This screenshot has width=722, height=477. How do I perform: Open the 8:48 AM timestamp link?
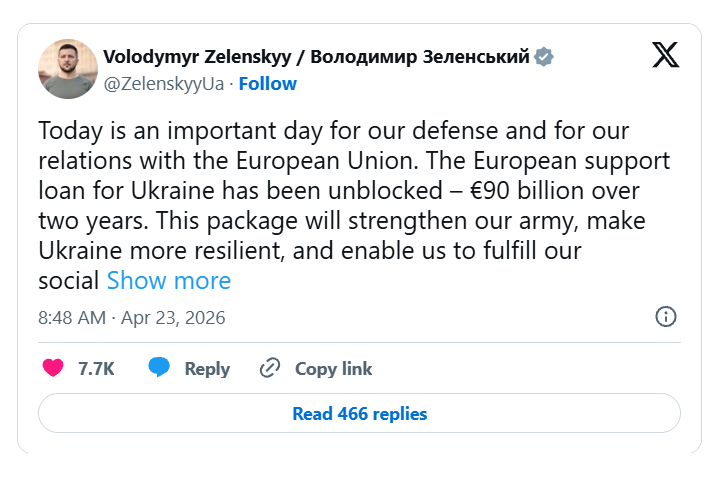(71, 318)
